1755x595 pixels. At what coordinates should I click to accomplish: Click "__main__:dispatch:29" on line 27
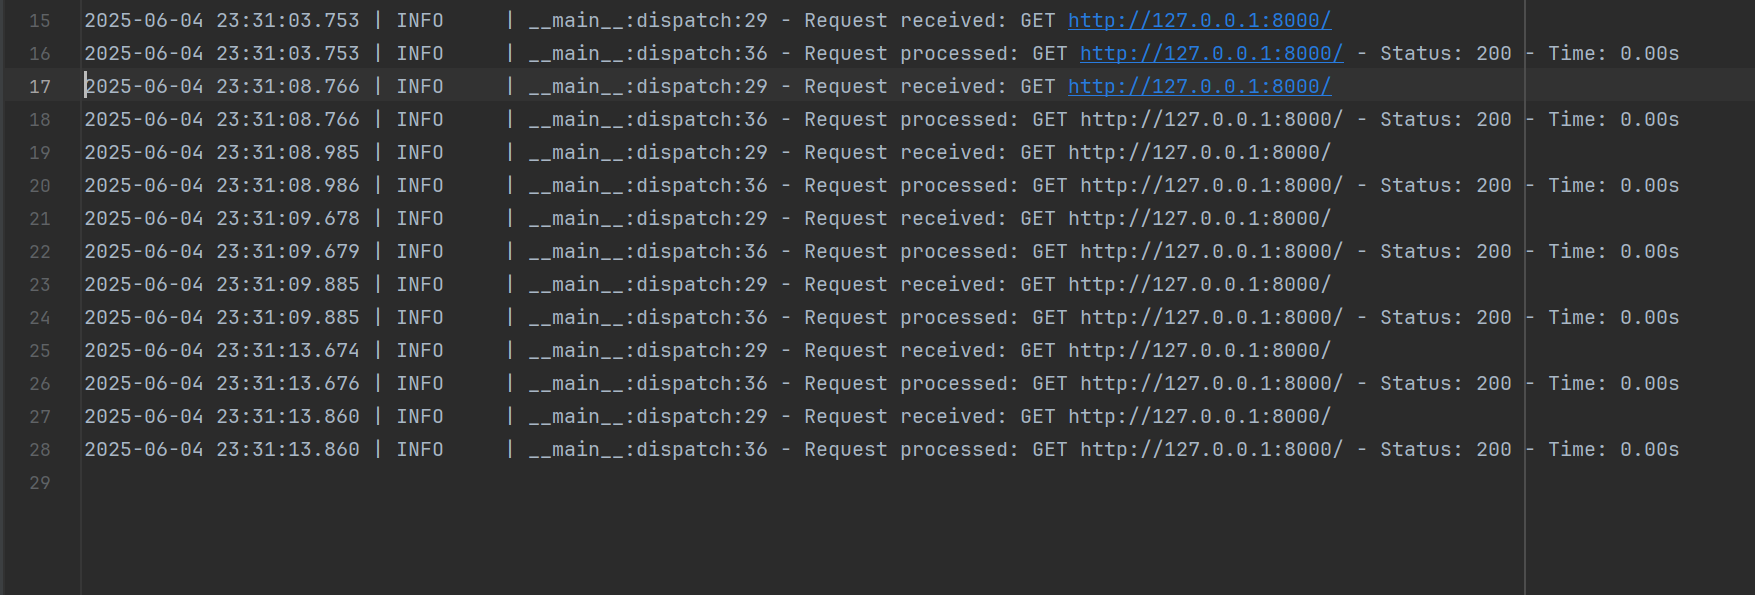[x=648, y=417]
